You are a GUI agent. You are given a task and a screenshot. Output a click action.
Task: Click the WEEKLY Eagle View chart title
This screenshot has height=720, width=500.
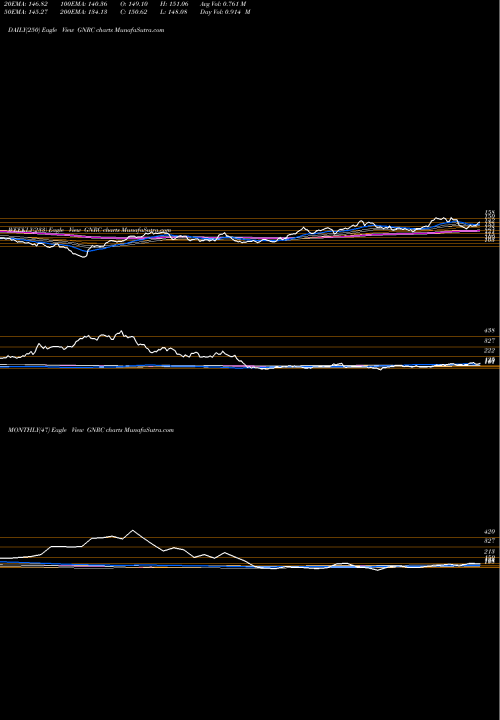[x=90, y=230]
